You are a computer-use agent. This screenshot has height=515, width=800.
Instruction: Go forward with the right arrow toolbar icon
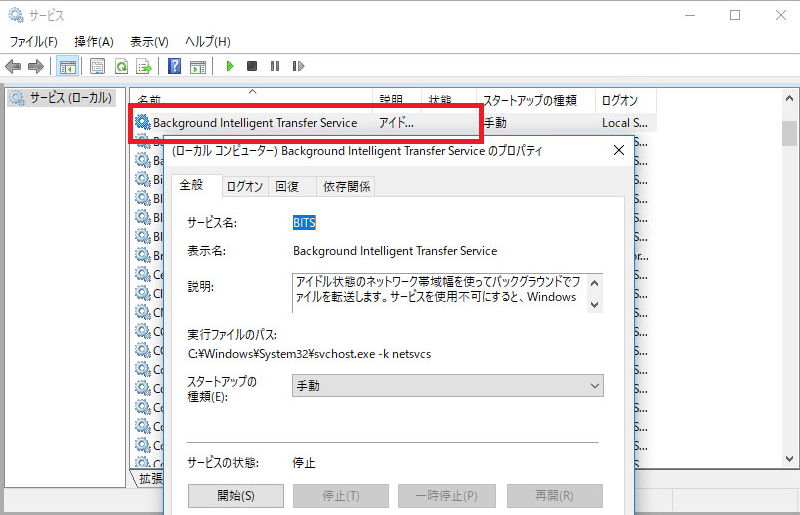coord(36,66)
